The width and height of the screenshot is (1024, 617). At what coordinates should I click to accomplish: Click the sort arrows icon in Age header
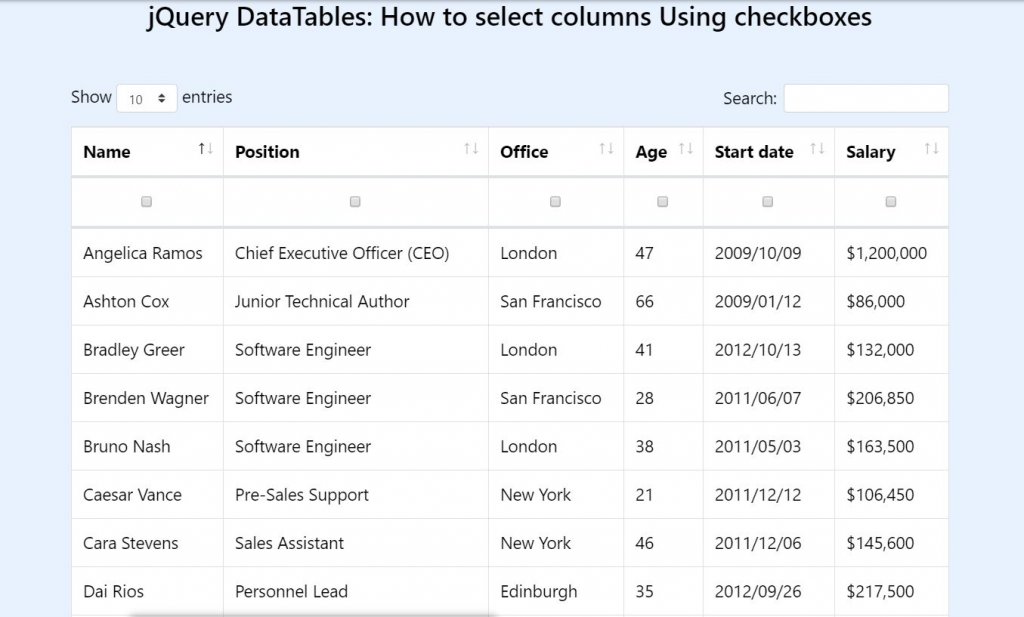point(686,149)
